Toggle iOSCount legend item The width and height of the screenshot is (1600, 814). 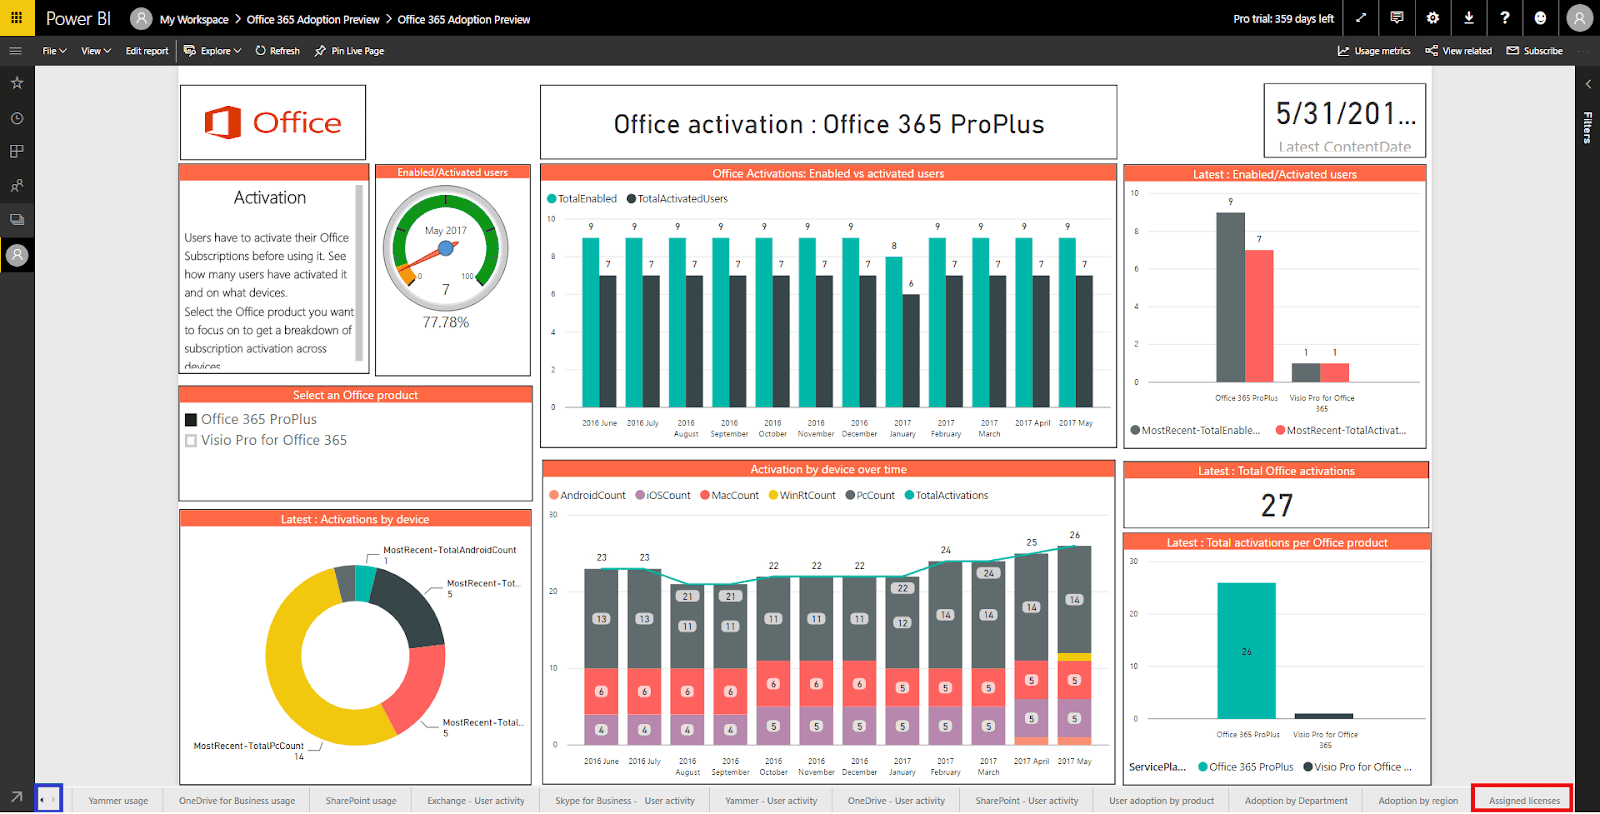tap(663, 496)
